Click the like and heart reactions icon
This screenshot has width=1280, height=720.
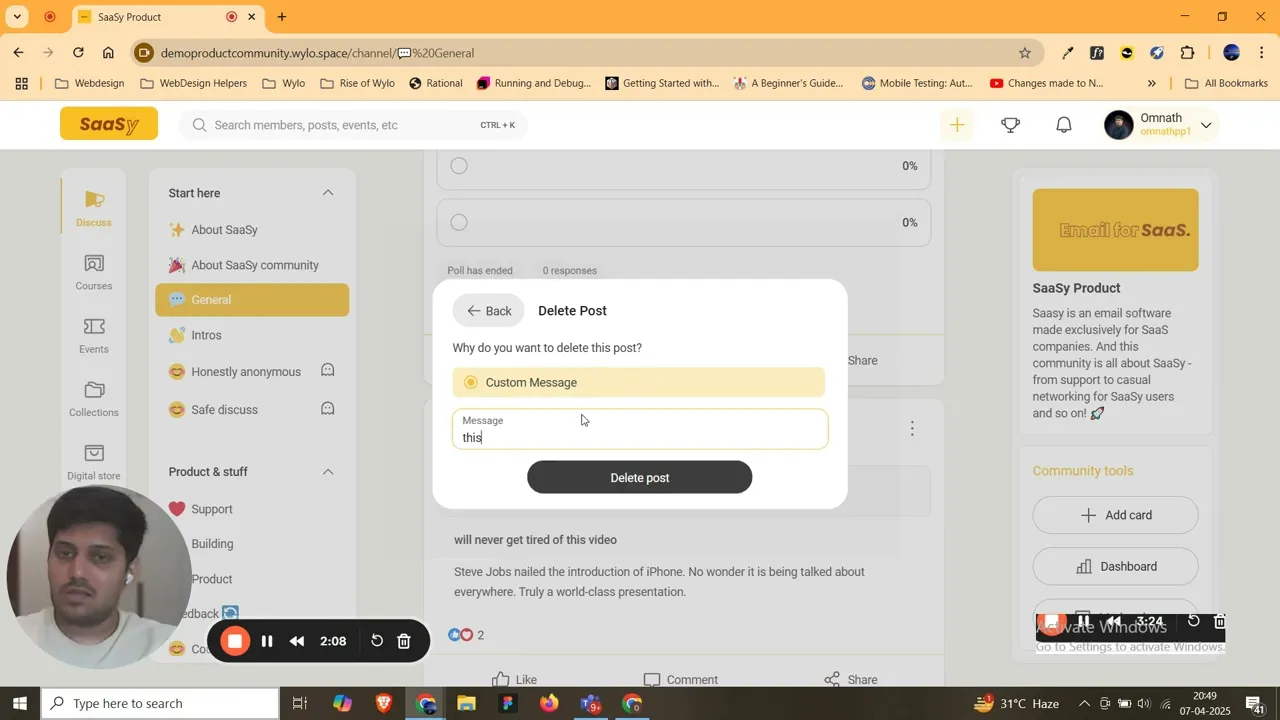click(x=460, y=635)
